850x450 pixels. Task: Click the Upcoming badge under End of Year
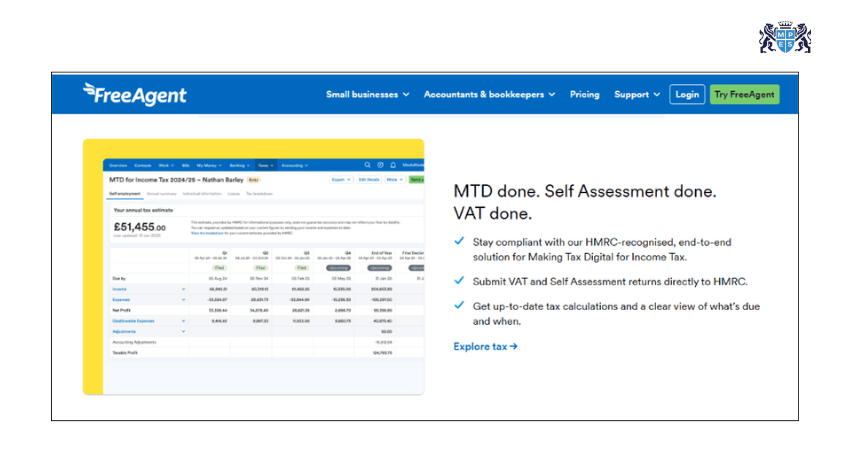(x=379, y=268)
